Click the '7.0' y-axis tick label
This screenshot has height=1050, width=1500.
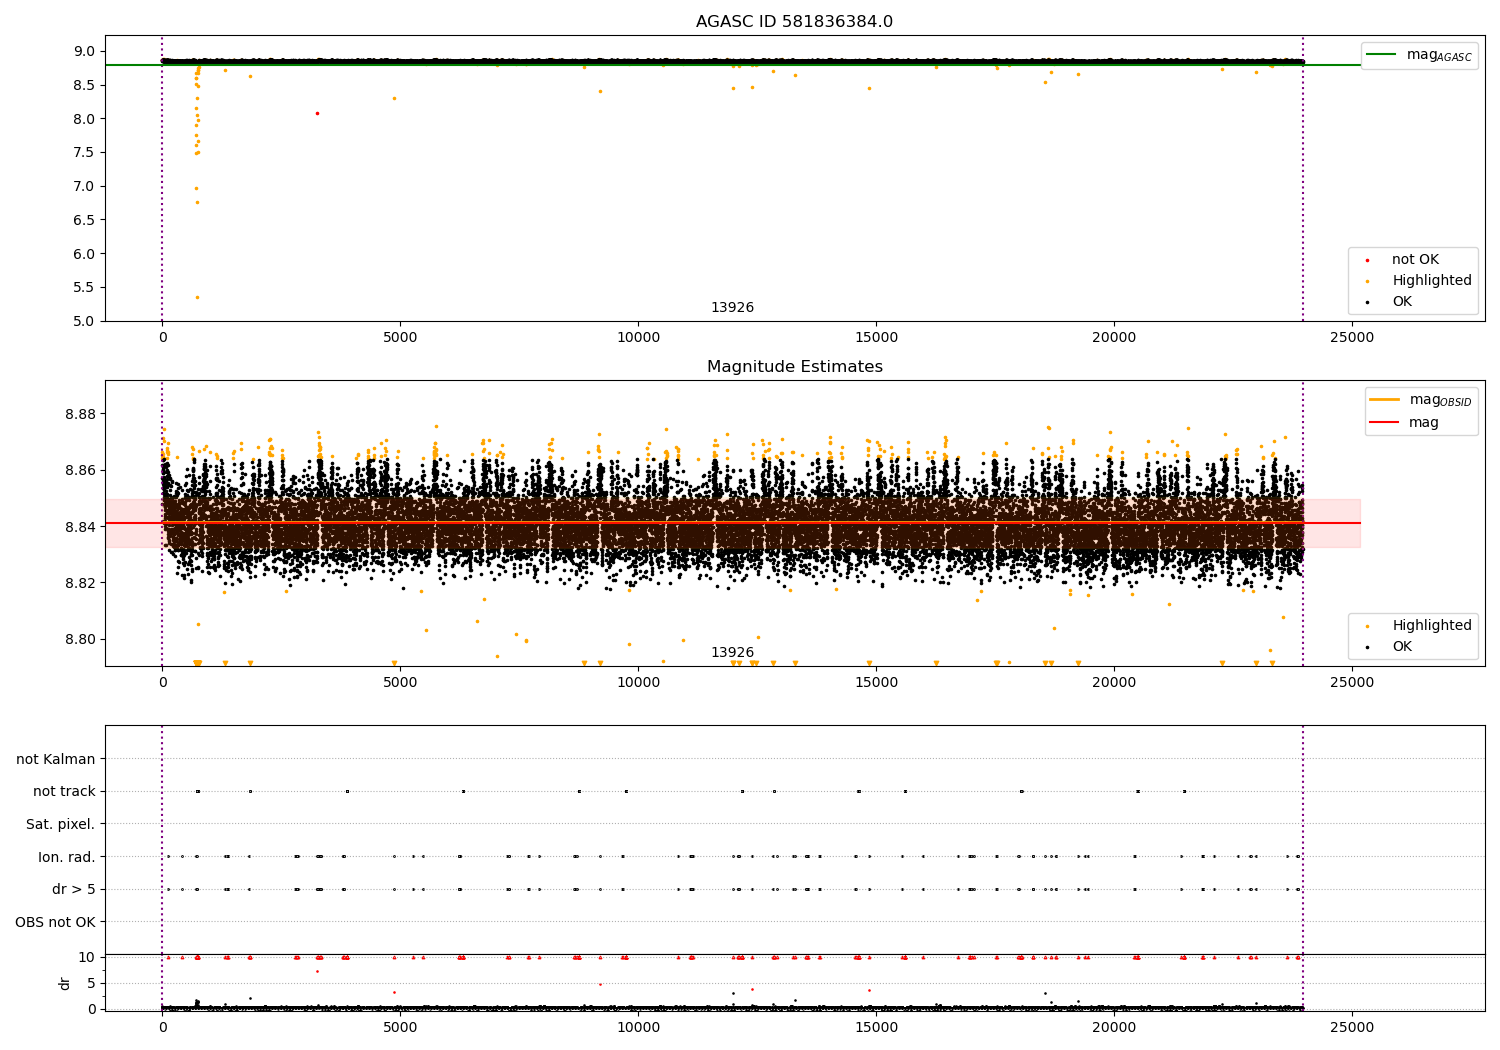(85, 187)
